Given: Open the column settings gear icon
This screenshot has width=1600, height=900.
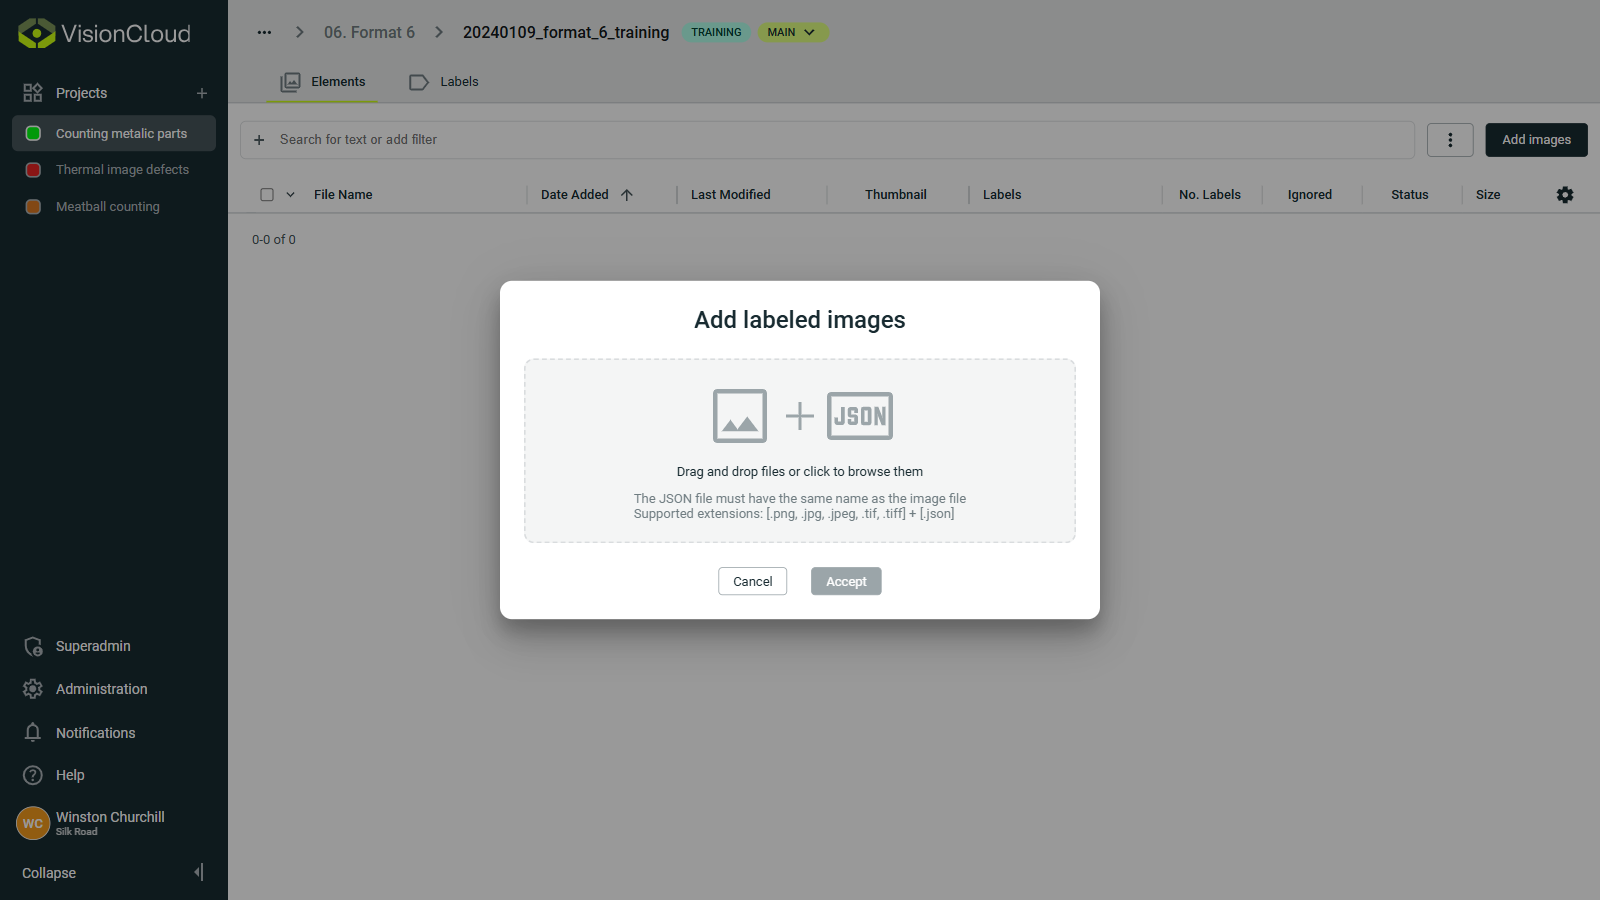Looking at the screenshot, I should pos(1565,194).
